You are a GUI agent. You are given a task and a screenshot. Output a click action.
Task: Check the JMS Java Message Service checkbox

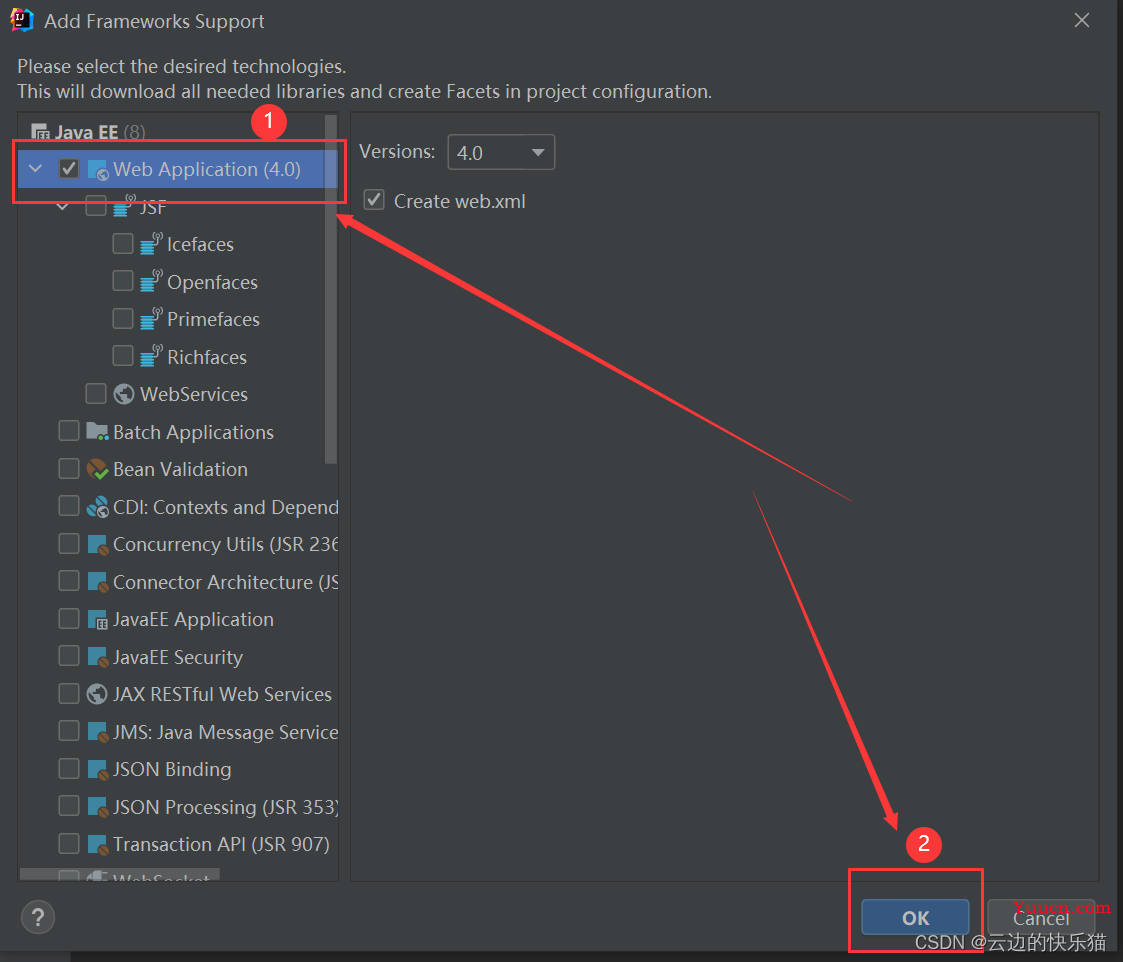point(69,731)
